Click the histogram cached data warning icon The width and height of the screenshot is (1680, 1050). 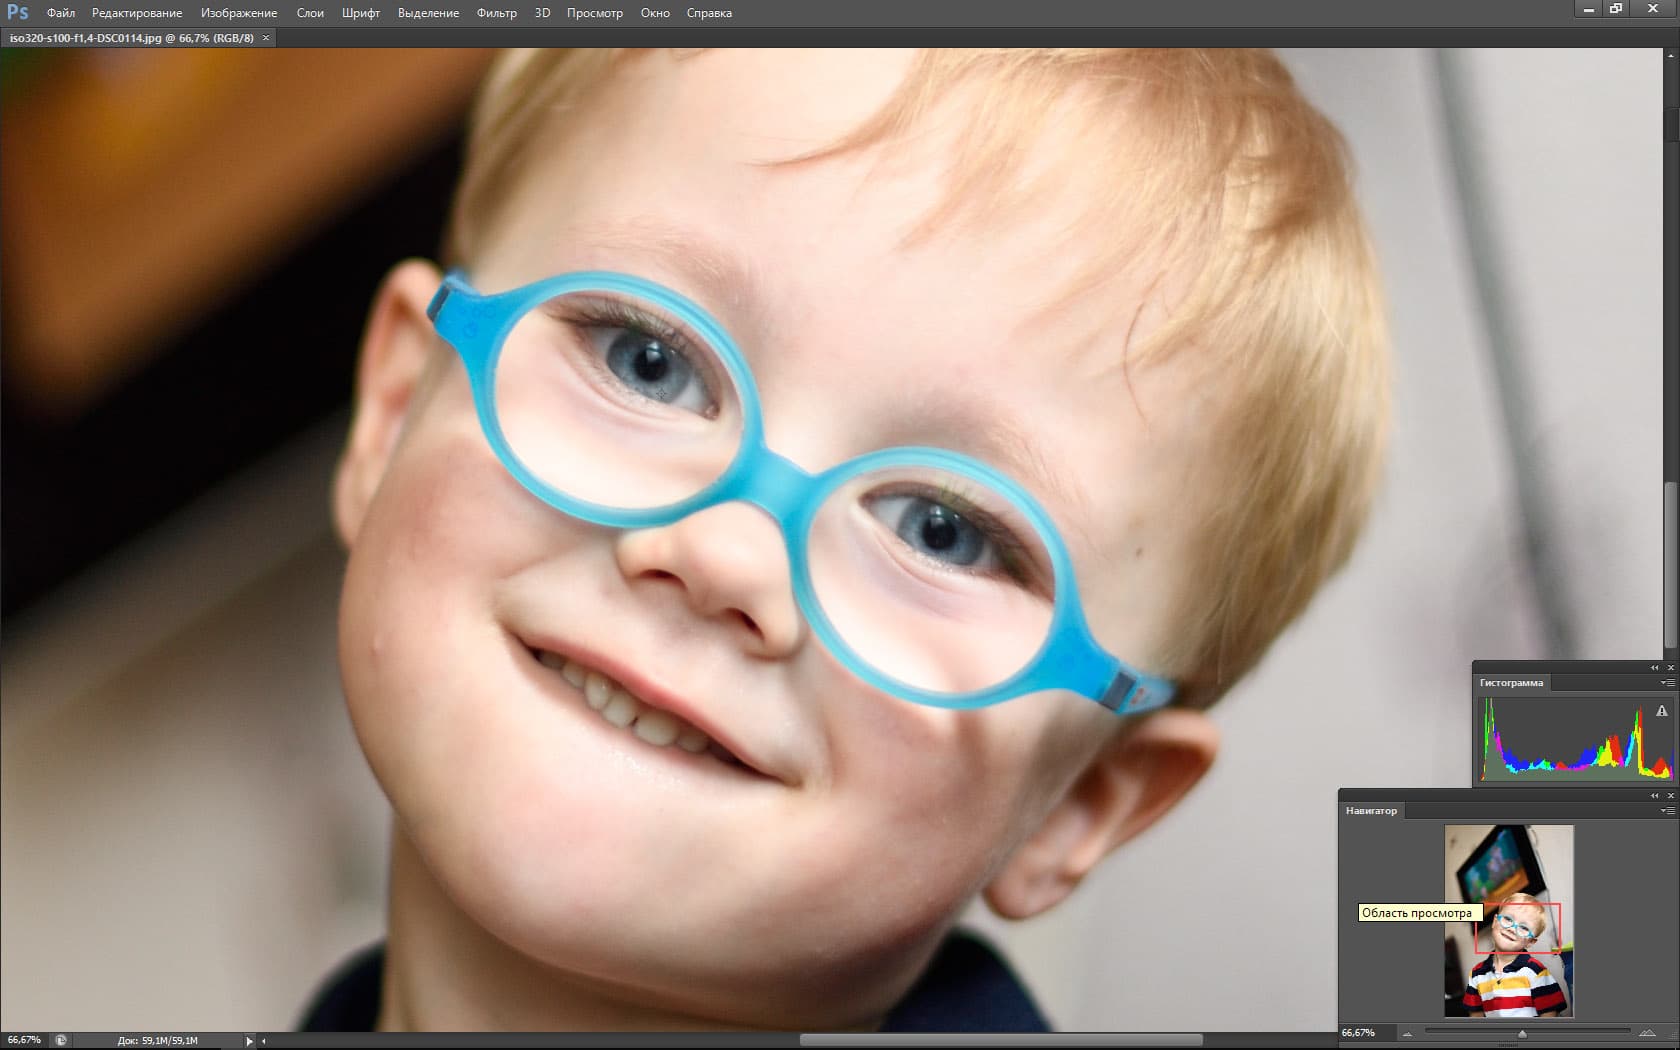click(1662, 711)
